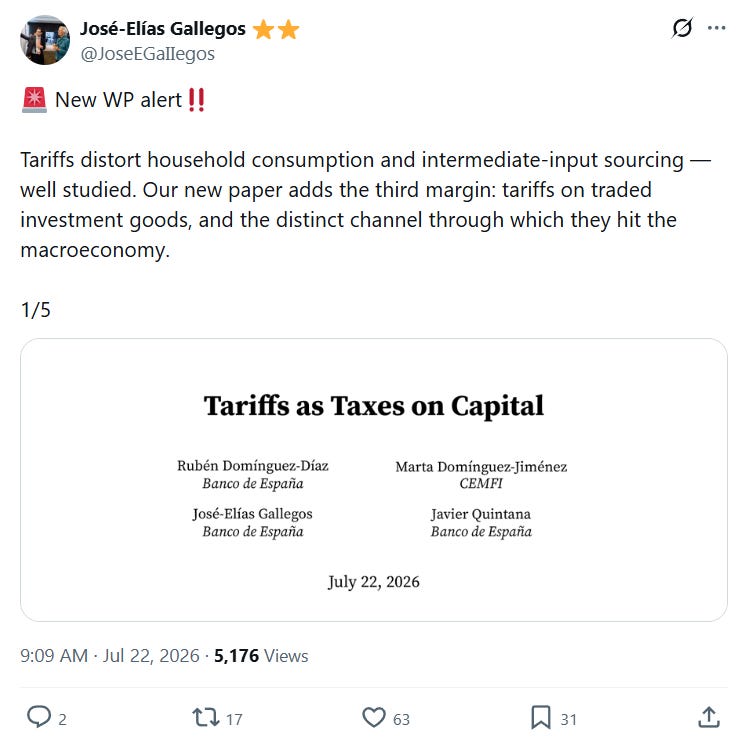Click the gold stars next to the name
Image resolution: width=748 pixels, height=742 pixels.
coord(276,30)
